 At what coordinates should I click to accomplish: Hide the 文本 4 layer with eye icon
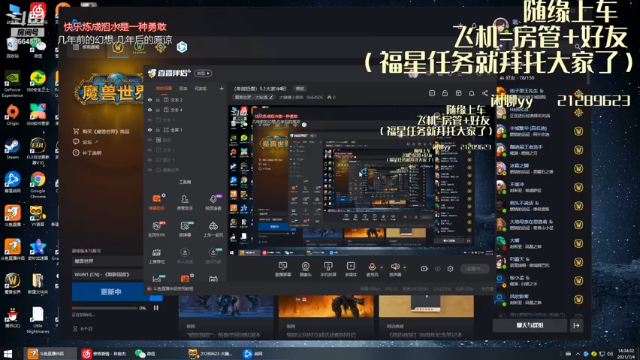pos(150,110)
